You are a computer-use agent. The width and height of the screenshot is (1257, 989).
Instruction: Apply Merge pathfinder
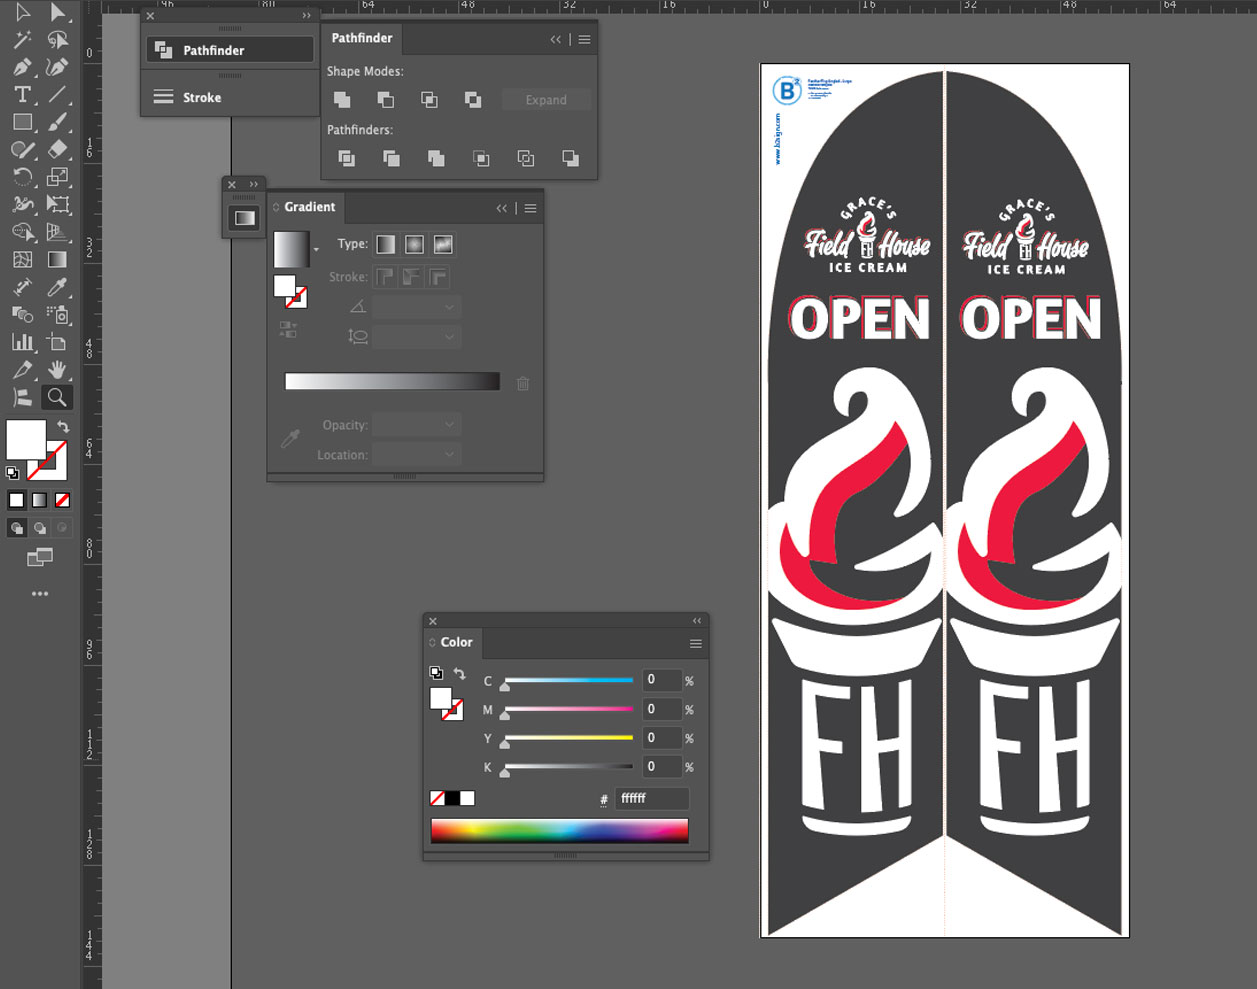pos(436,158)
